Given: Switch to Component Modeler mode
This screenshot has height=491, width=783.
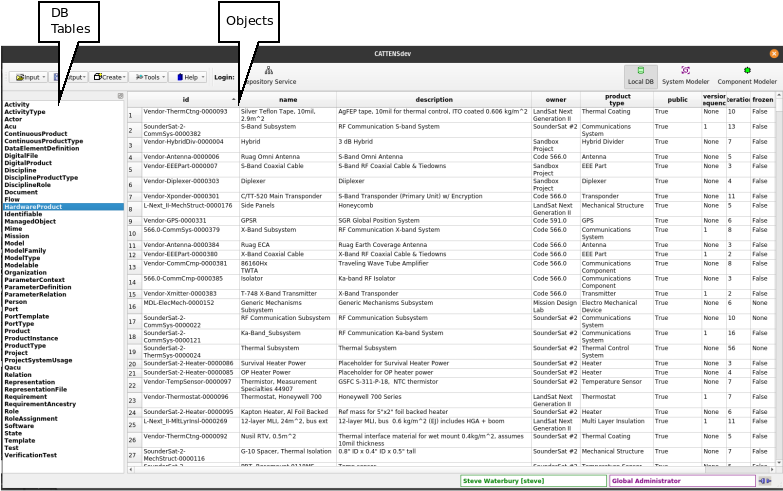Looking at the screenshot, I should (x=747, y=76).
